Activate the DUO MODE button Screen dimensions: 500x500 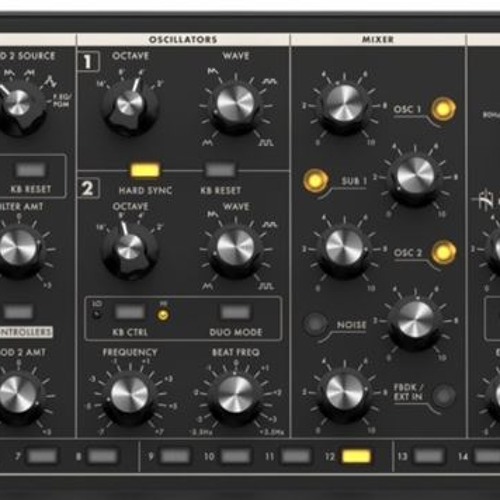(x=235, y=312)
